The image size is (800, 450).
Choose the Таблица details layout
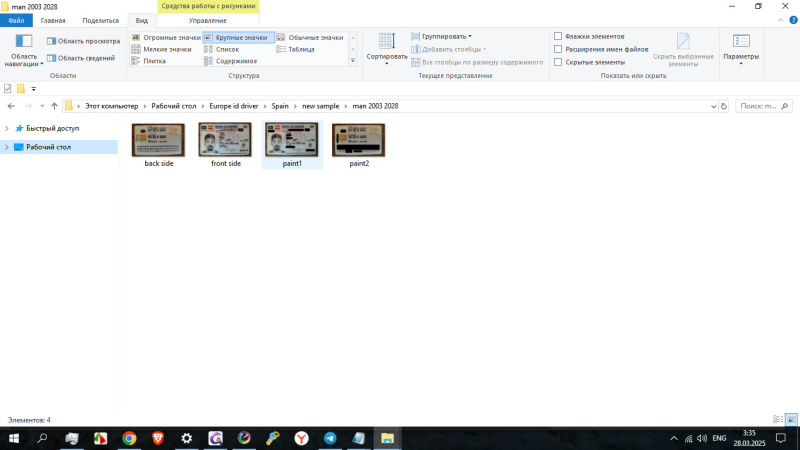[x=300, y=49]
